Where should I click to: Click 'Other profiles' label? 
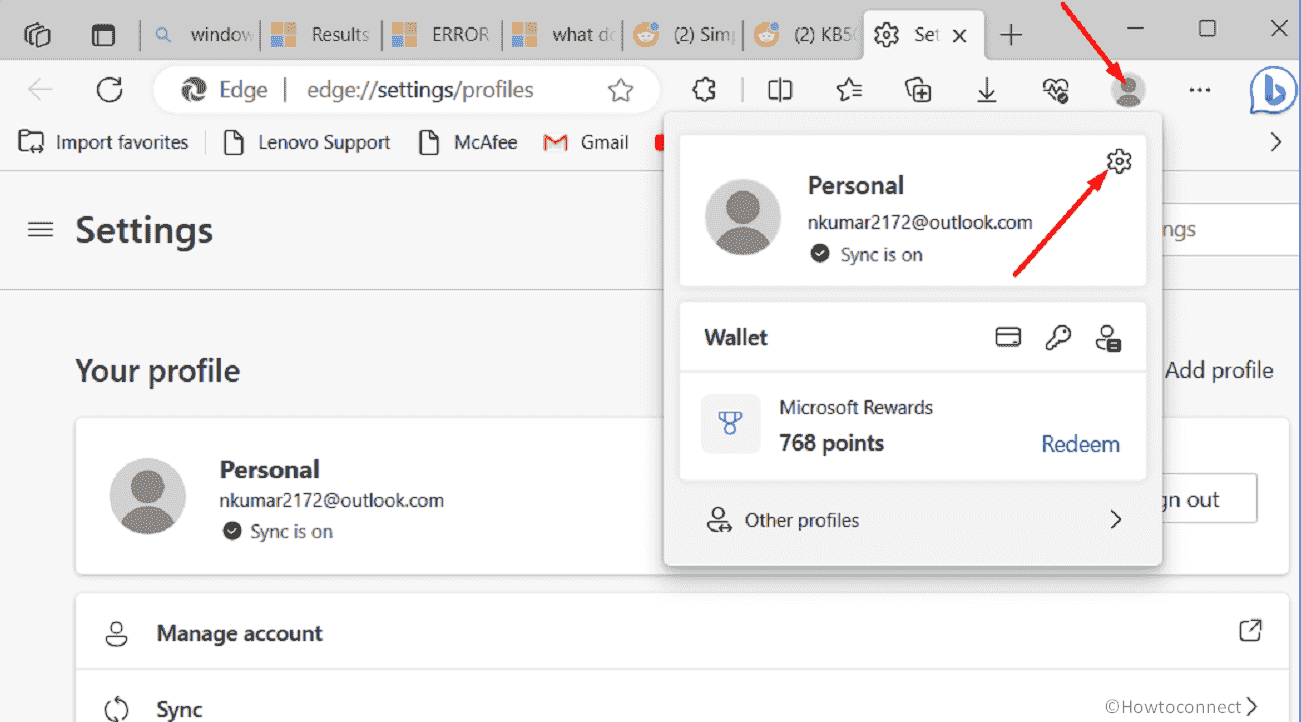802,520
